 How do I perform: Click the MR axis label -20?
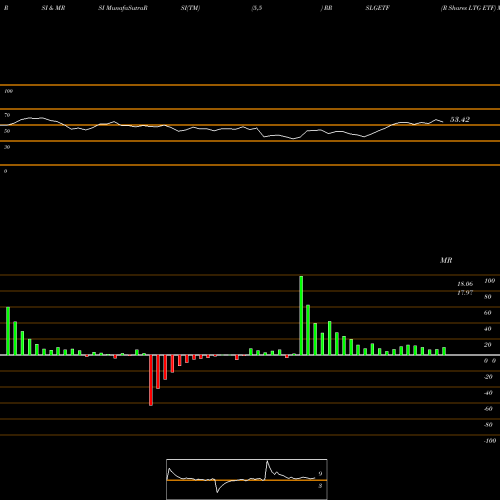pos(488,377)
